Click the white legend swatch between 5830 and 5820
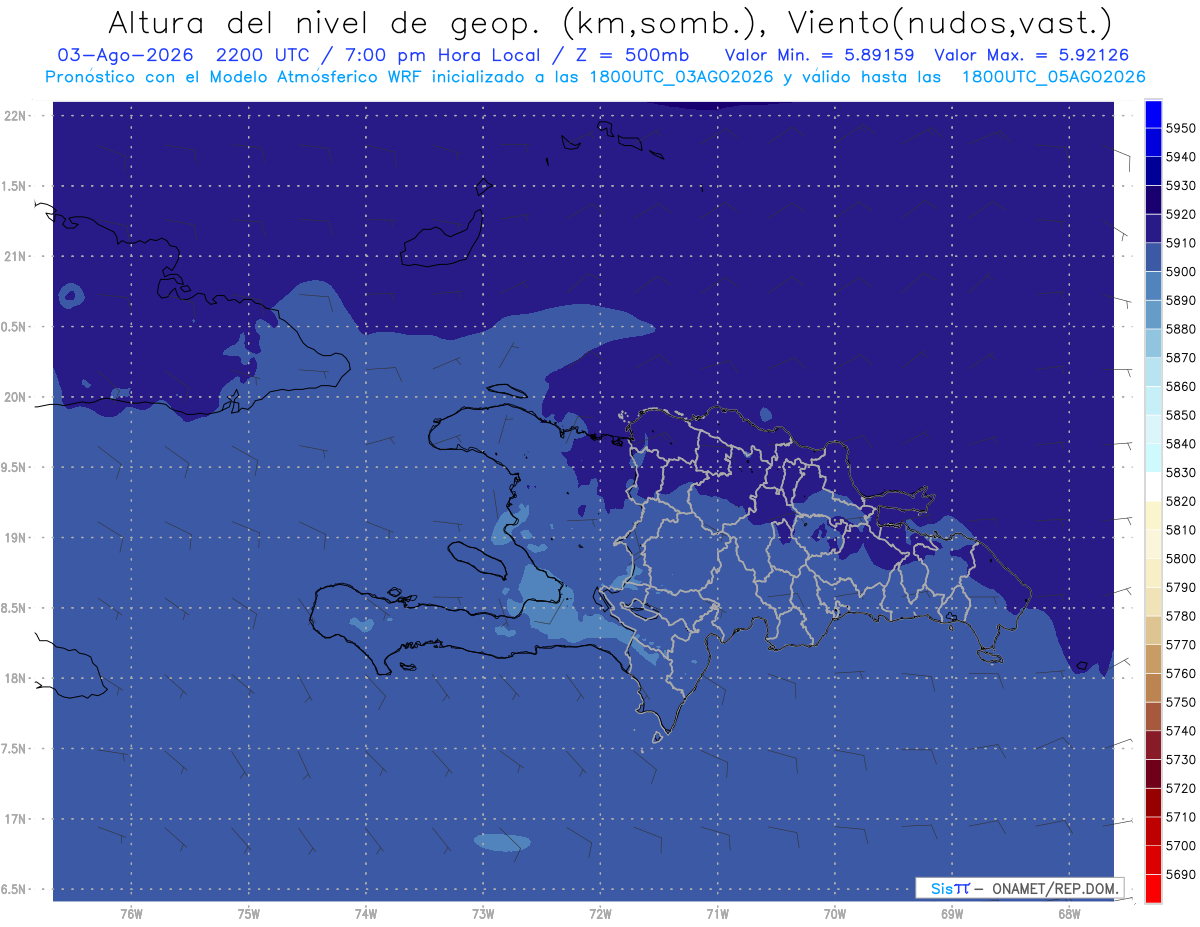Image resolution: width=1200 pixels, height=927 pixels. (1153, 486)
